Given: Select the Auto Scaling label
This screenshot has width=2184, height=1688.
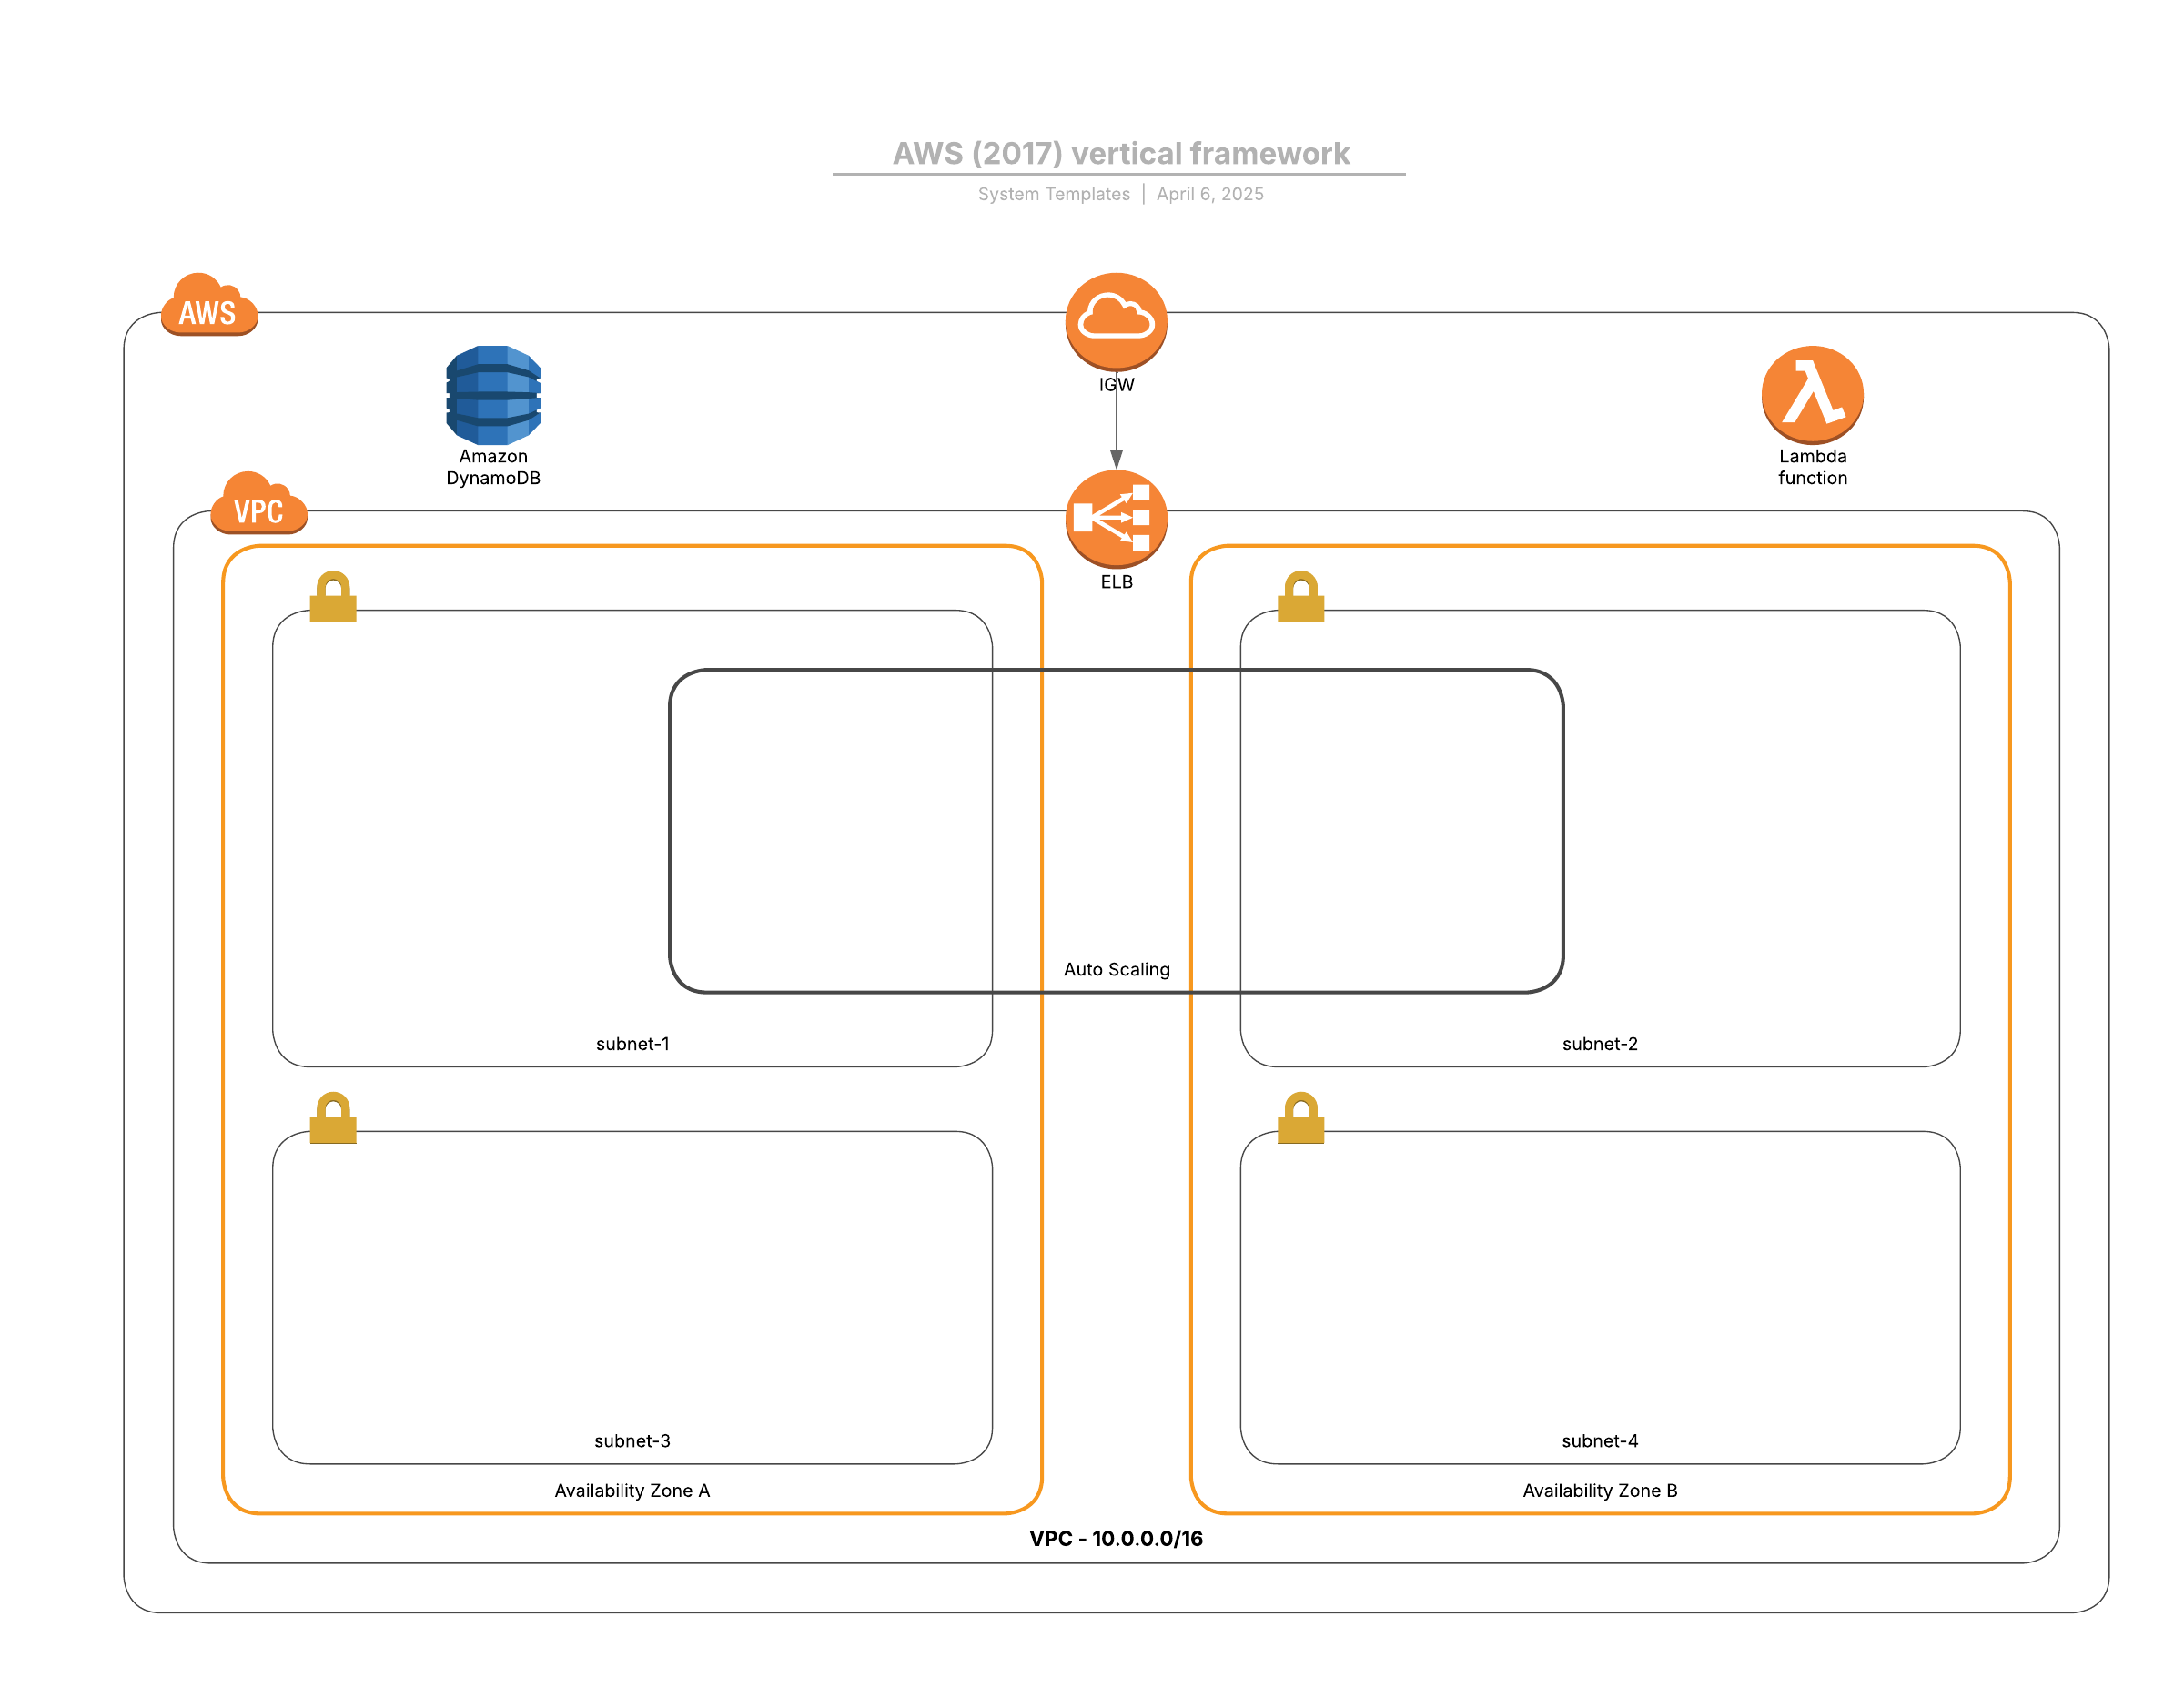Looking at the screenshot, I should [x=1116, y=969].
